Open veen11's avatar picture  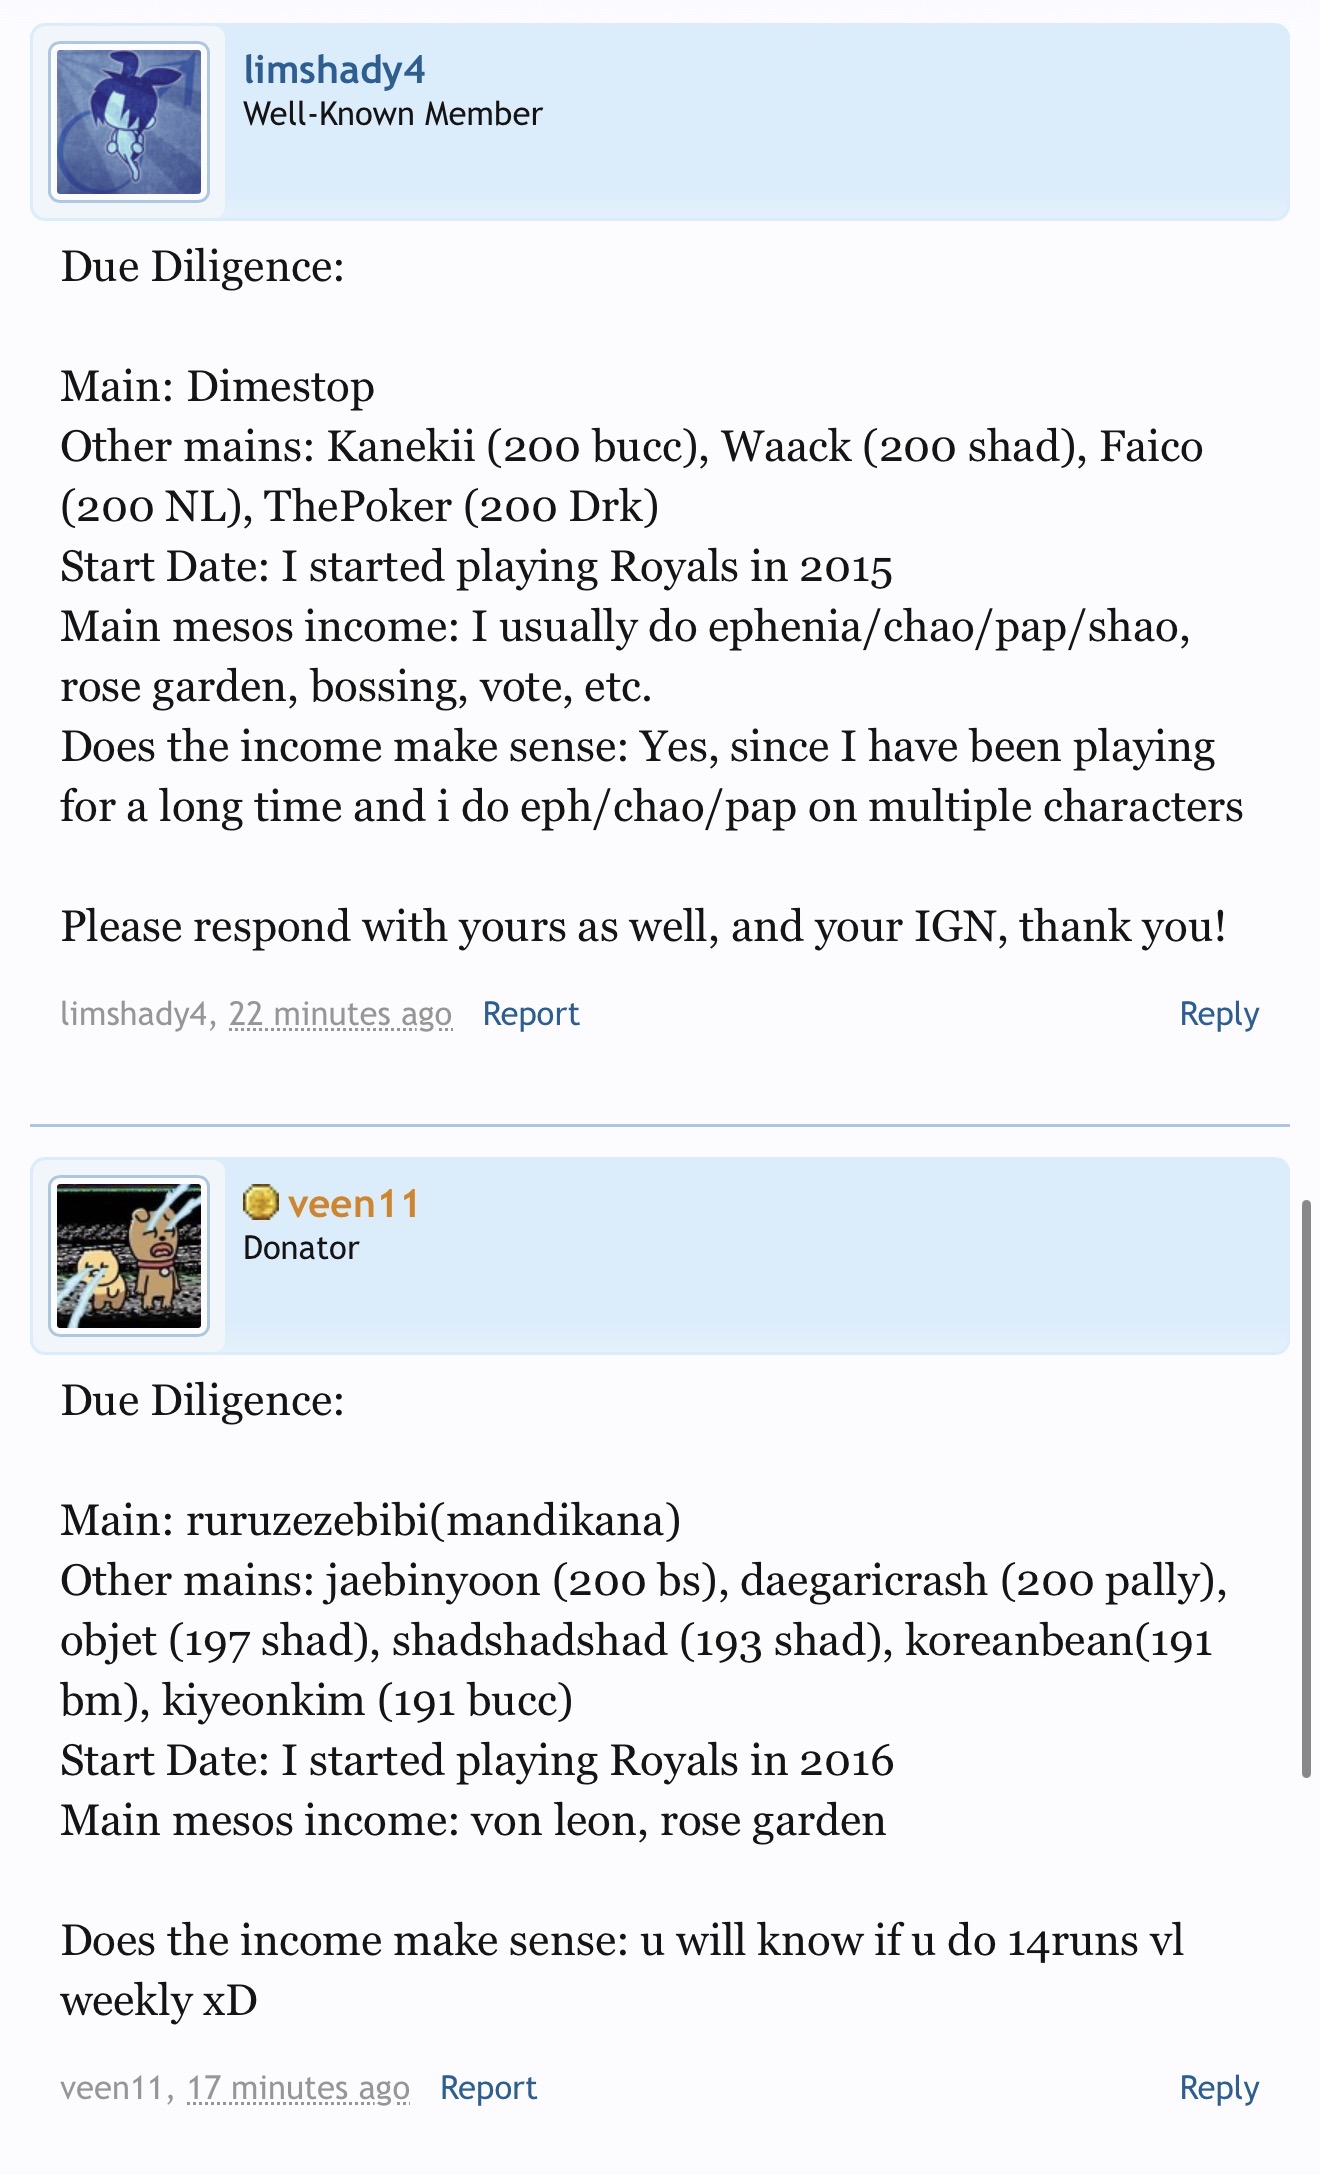129,1256
